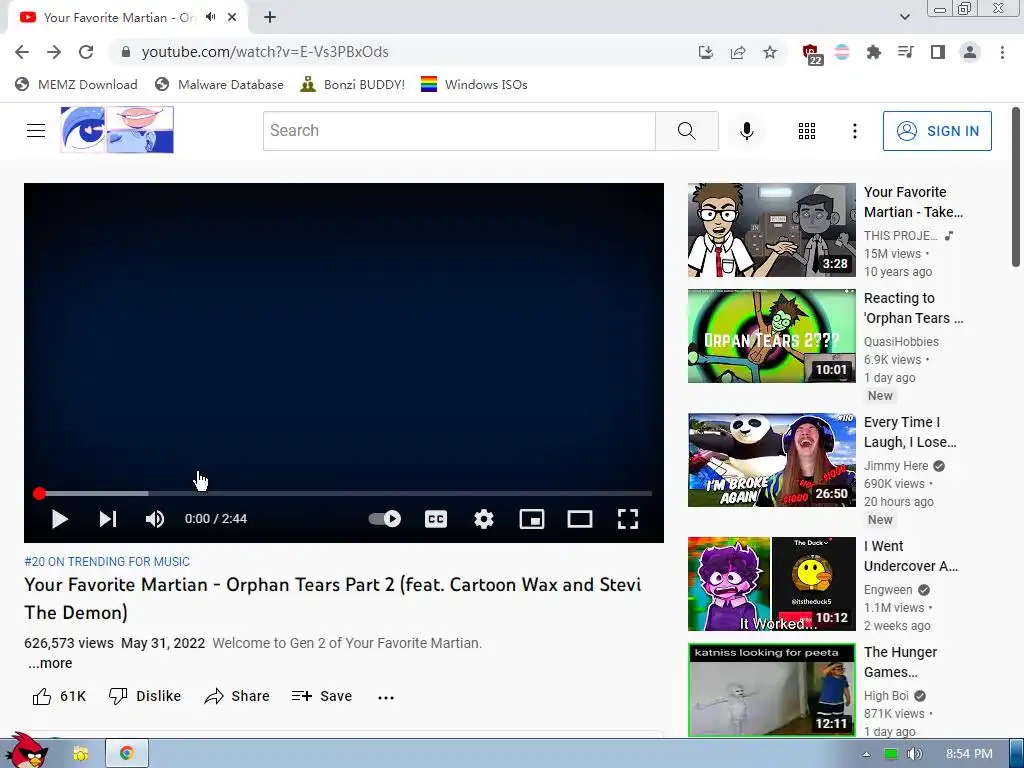Open the Chrome profile avatar

[970, 52]
